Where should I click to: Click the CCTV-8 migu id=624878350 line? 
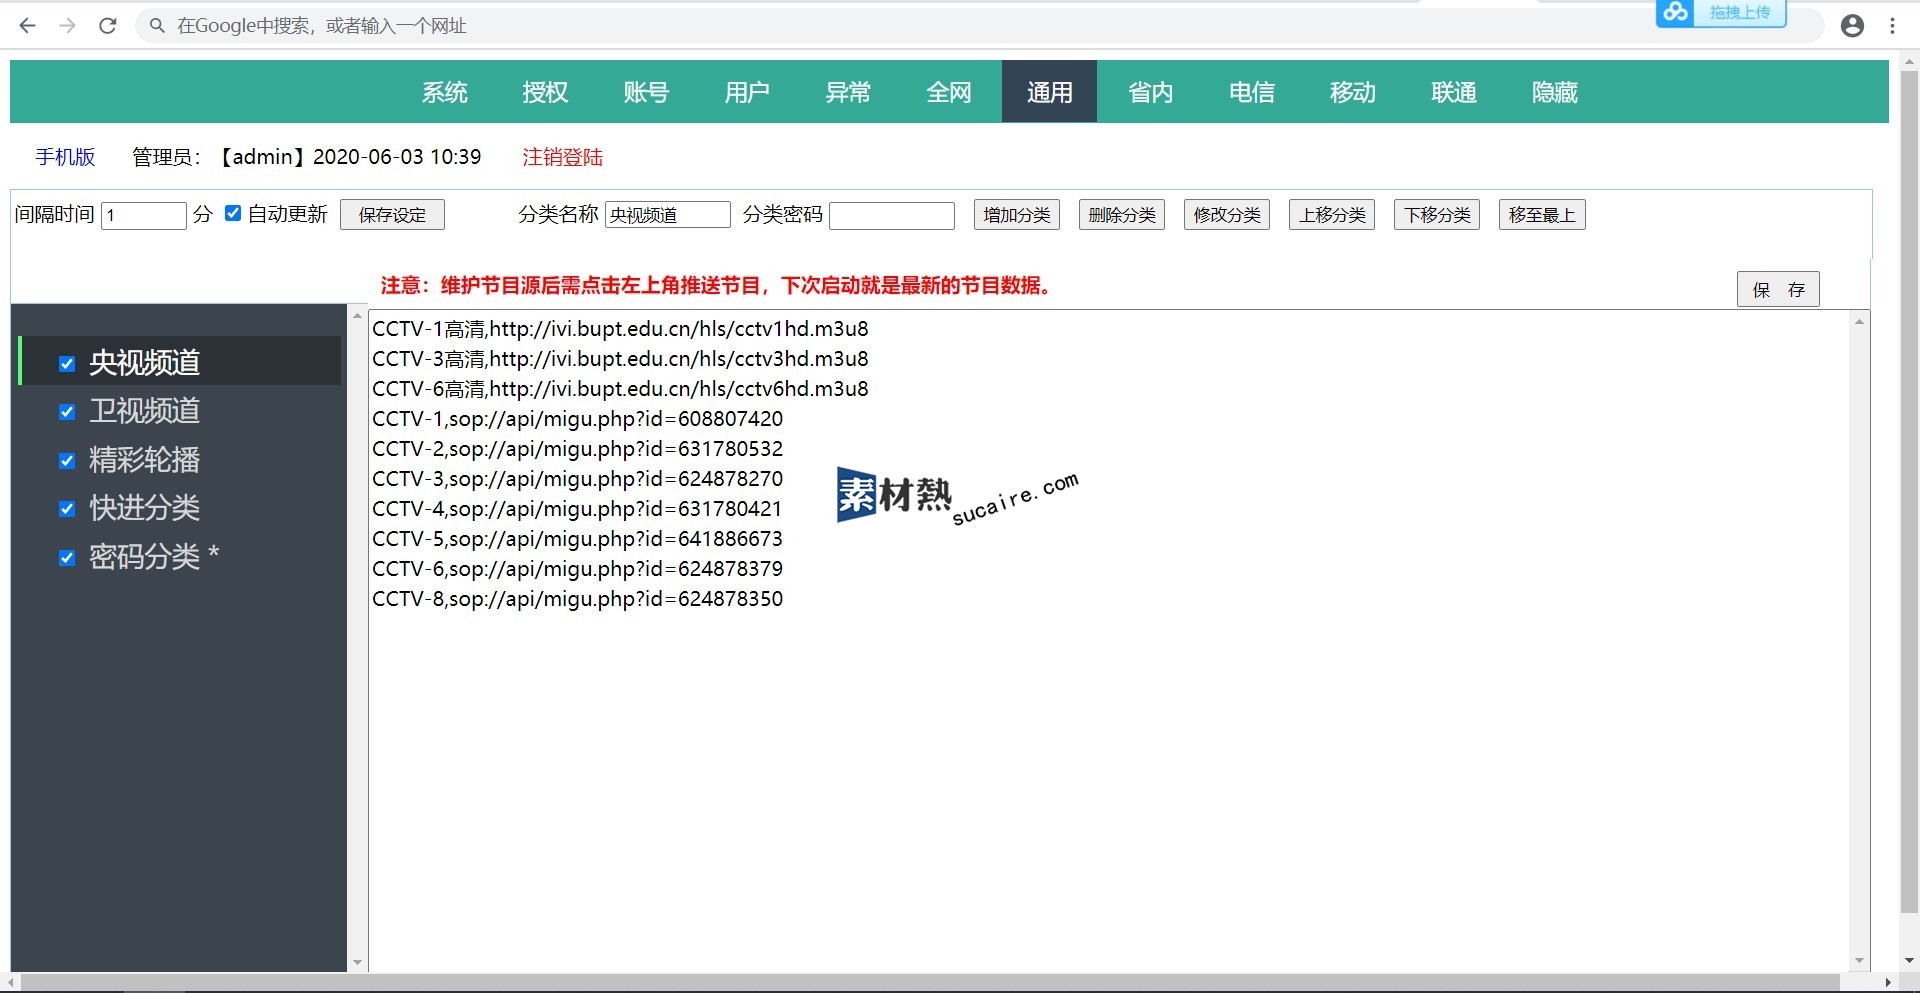578,599
